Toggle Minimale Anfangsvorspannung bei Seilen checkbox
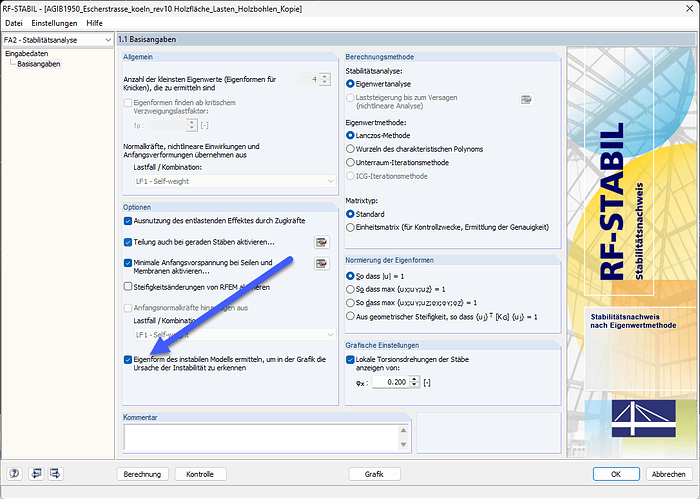Viewport: 700px width, 499px height. [128, 263]
